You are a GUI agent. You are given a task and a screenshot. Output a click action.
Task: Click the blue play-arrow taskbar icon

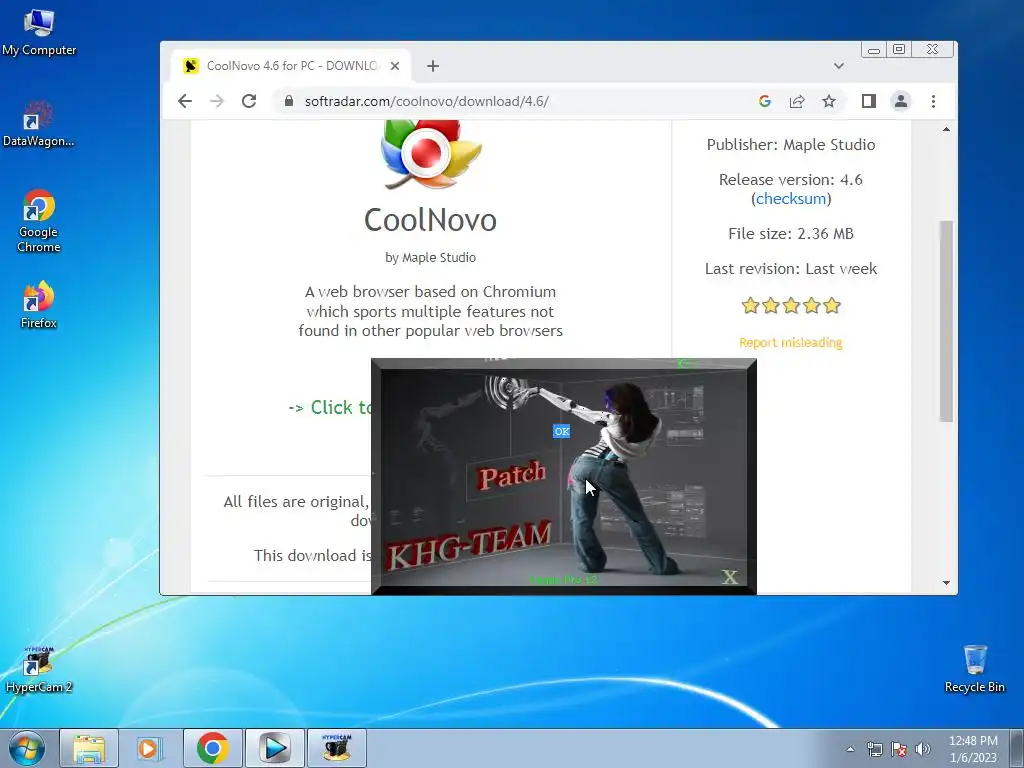click(274, 748)
